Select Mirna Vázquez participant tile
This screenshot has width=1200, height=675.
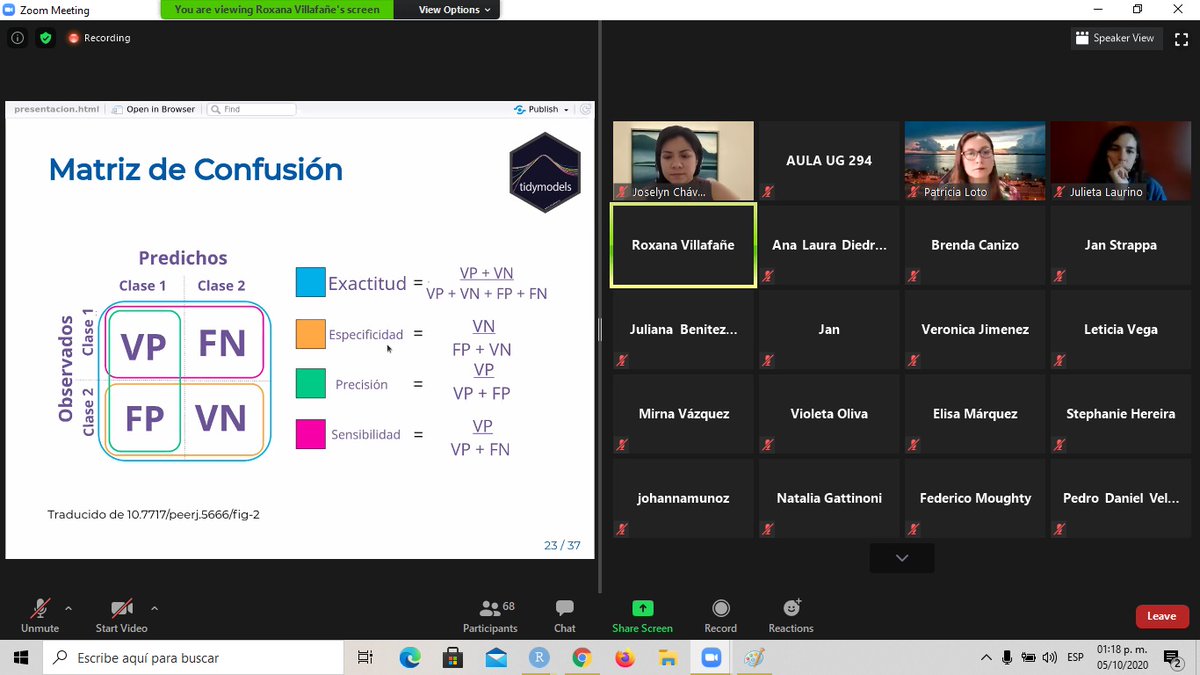(683, 414)
